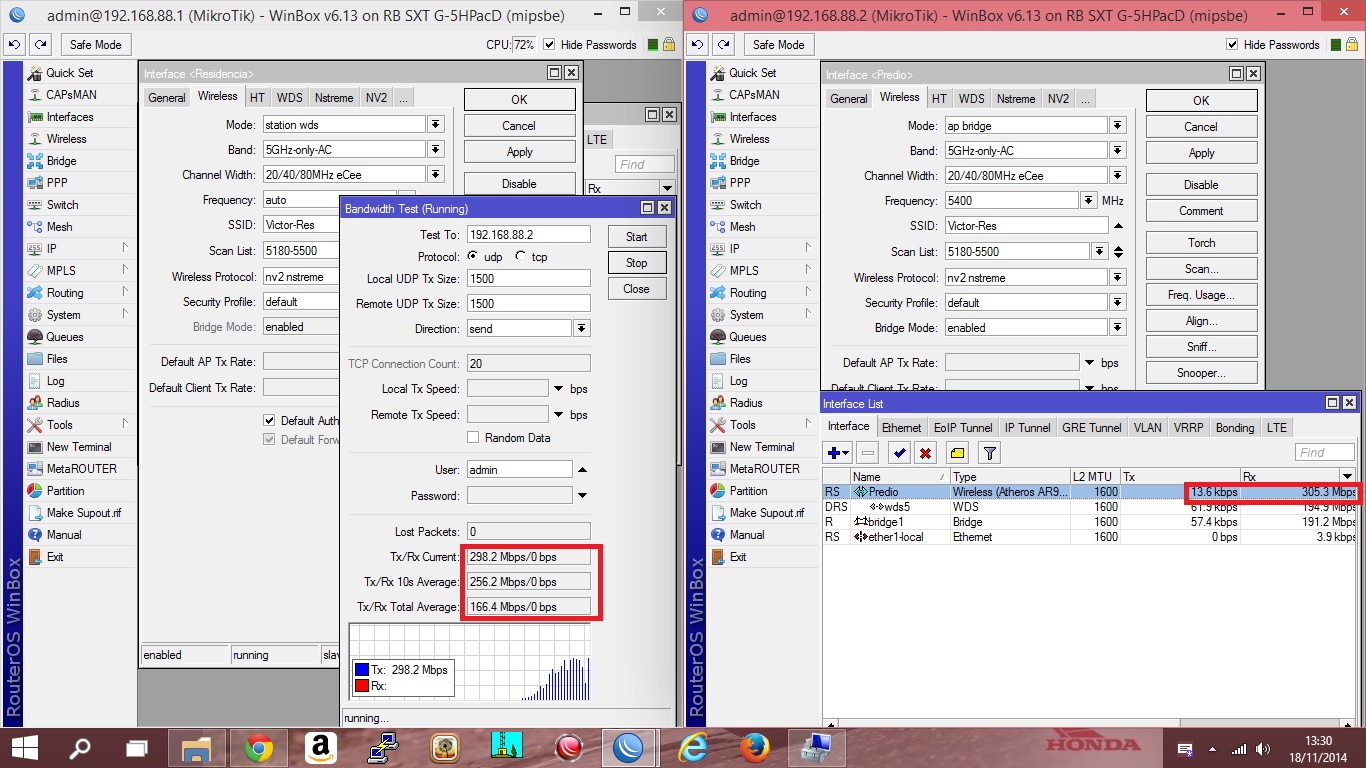The width and height of the screenshot is (1366, 768).
Task: Click the yellow Comment icon in Interface List toolbar
Action: coord(957,453)
